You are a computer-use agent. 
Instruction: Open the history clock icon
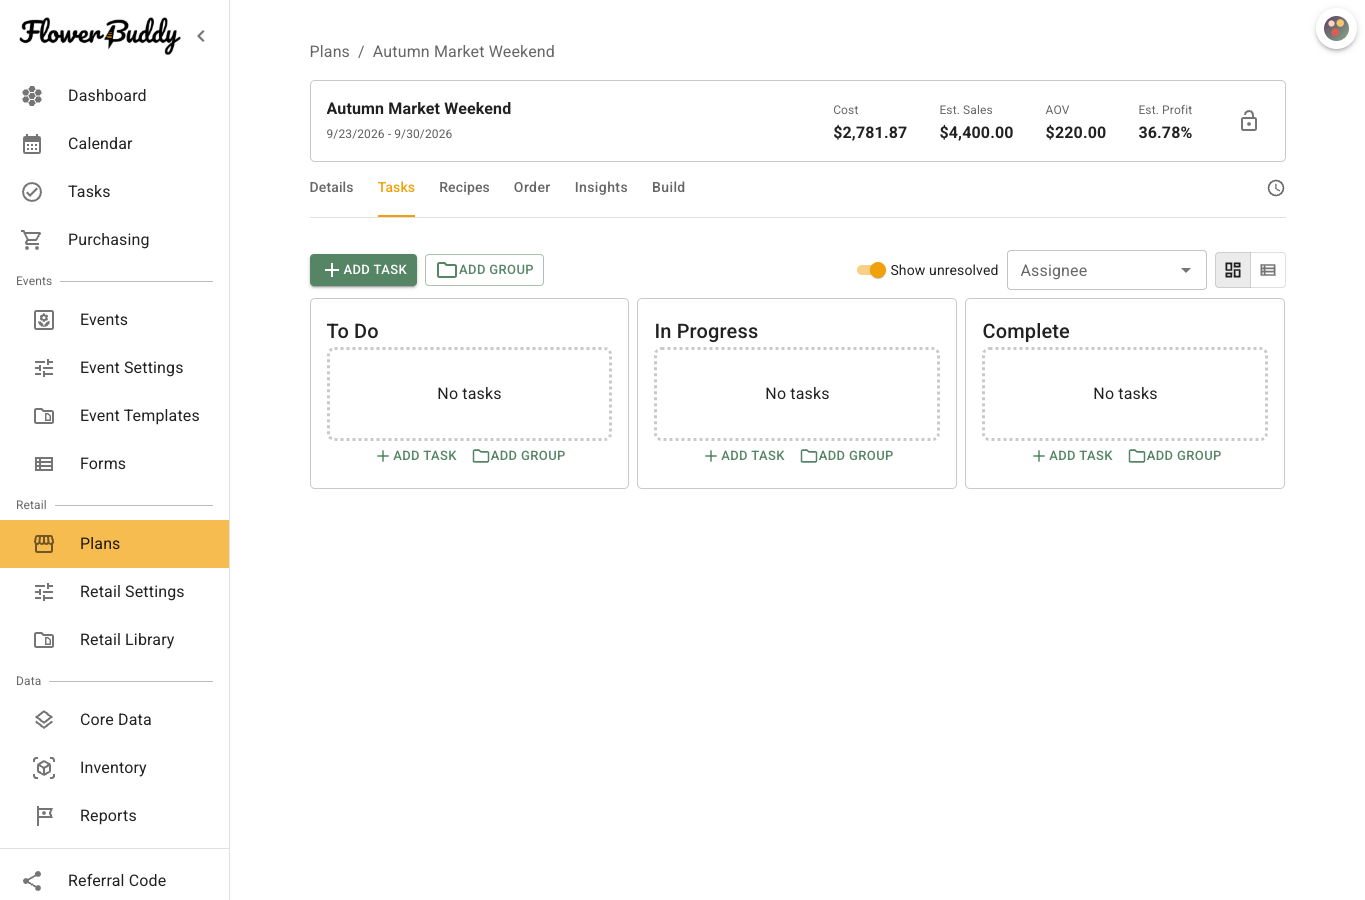pyautogui.click(x=1276, y=188)
